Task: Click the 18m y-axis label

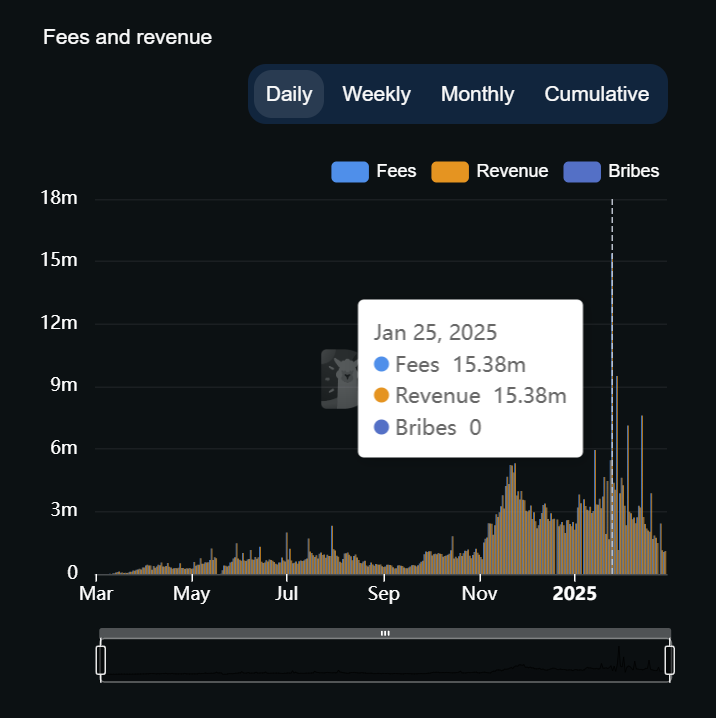Action: click(59, 198)
